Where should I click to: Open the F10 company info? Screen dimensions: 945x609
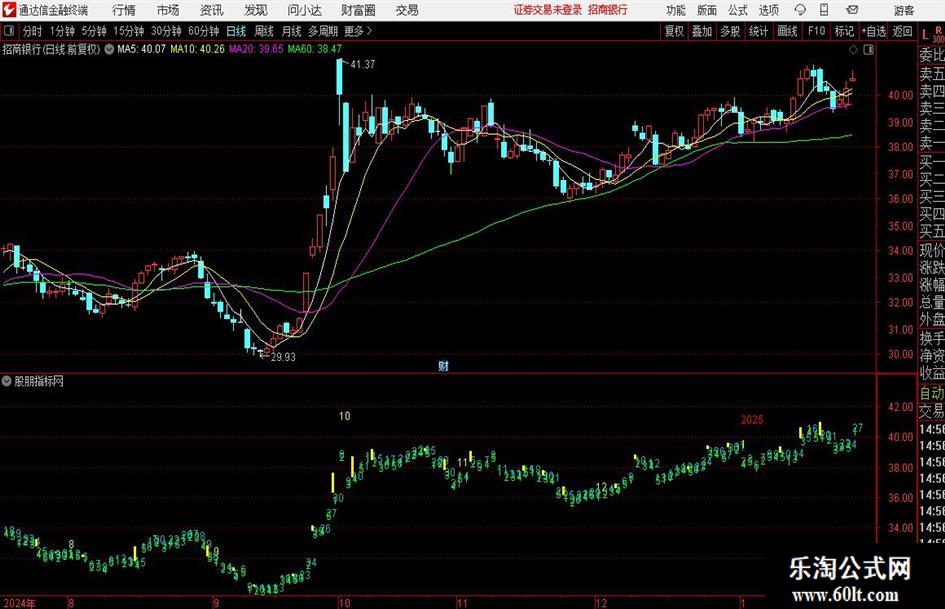[x=817, y=31]
